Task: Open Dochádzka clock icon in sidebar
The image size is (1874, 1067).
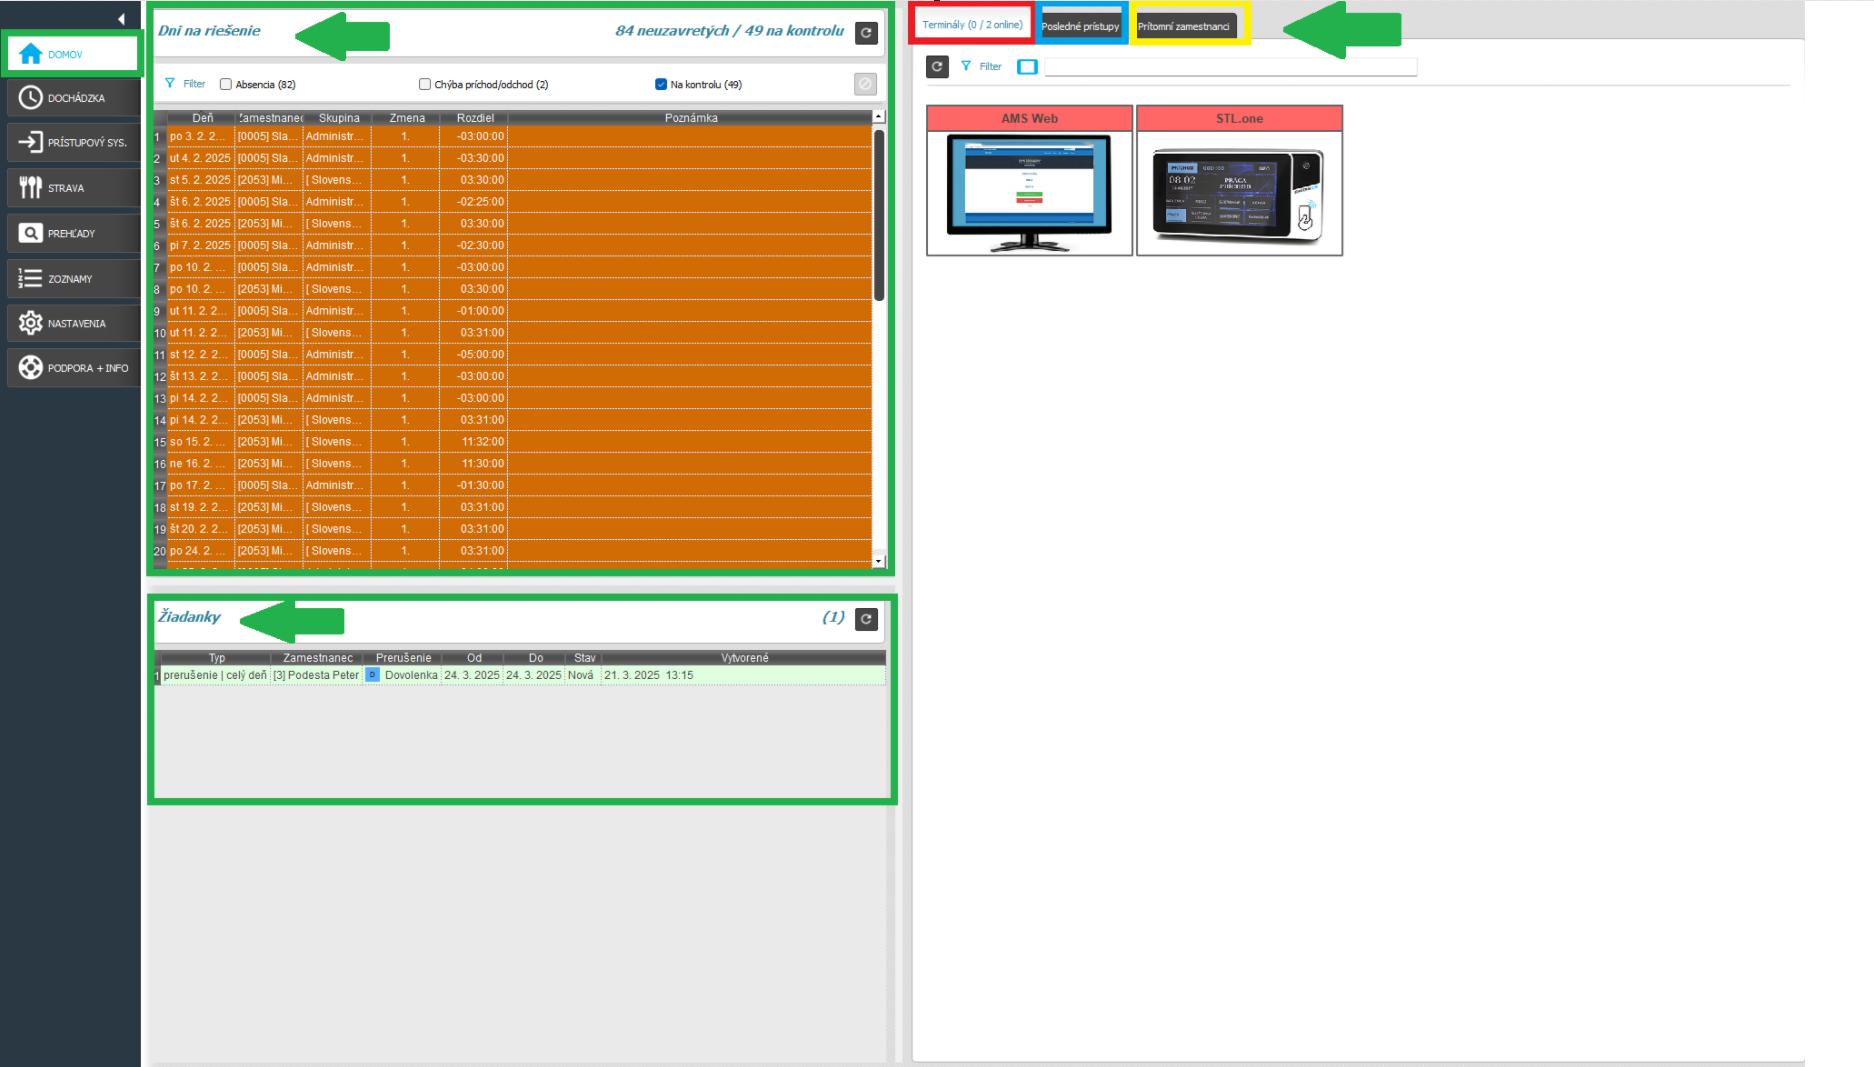Action: [31, 98]
